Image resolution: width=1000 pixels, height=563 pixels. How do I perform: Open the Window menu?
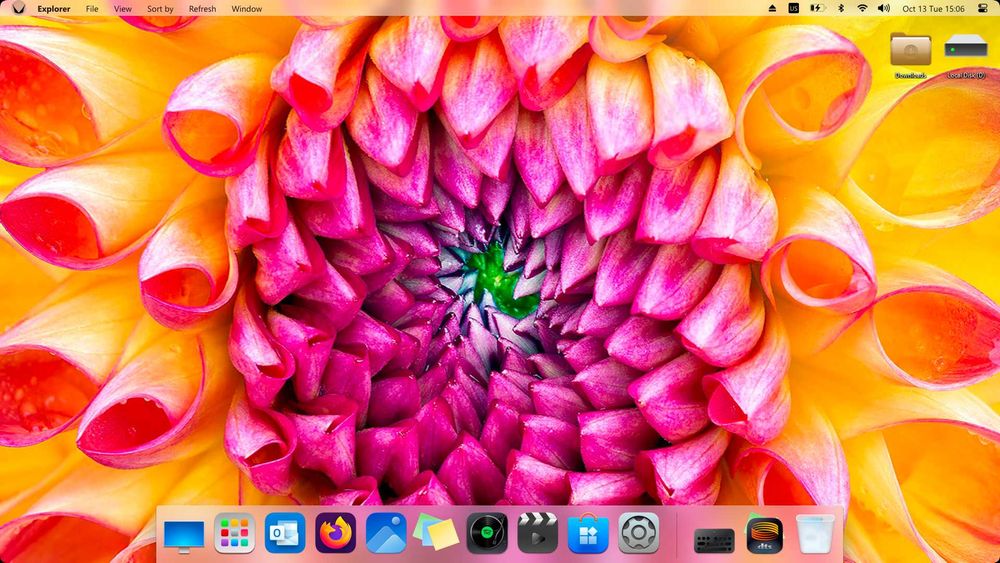[x=246, y=9]
